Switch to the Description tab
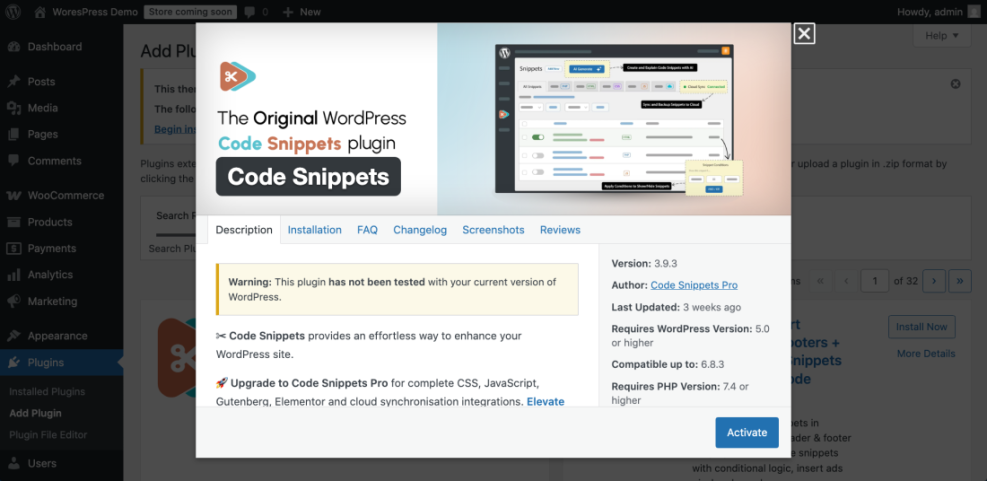 point(244,230)
